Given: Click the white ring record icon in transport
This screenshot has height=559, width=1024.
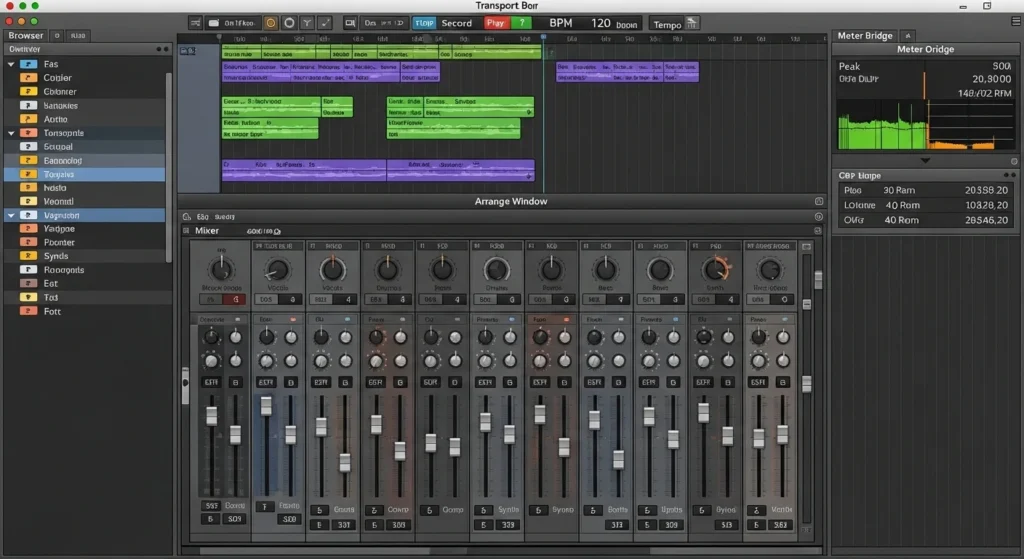Looking at the screenshot, I should pyautogui.click(x=289, y=23).
